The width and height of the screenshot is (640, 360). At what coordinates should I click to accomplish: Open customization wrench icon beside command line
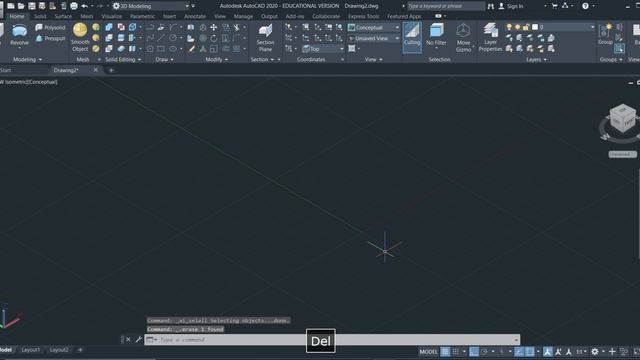(138, 339)
